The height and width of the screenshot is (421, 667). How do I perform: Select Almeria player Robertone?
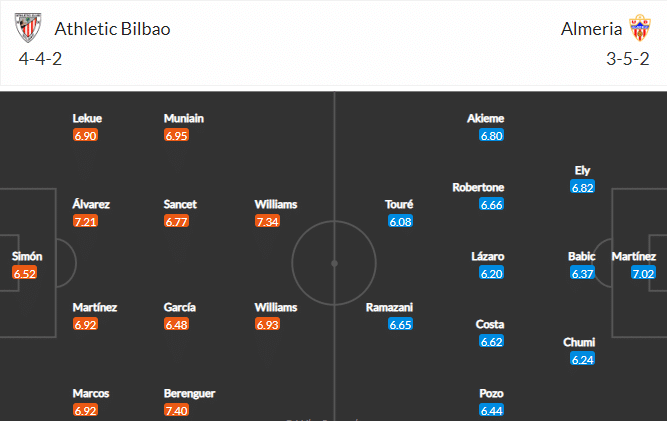pos(478,187)
